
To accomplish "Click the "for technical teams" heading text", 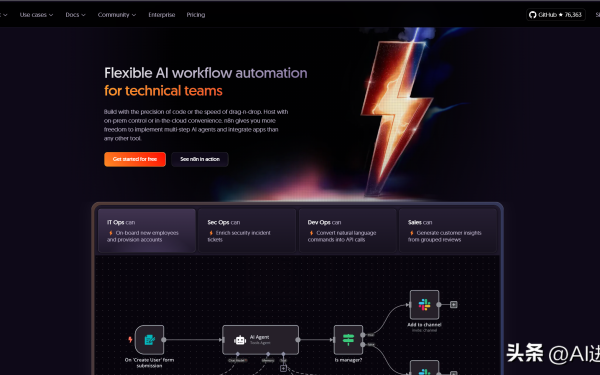I will coord(163,91).
